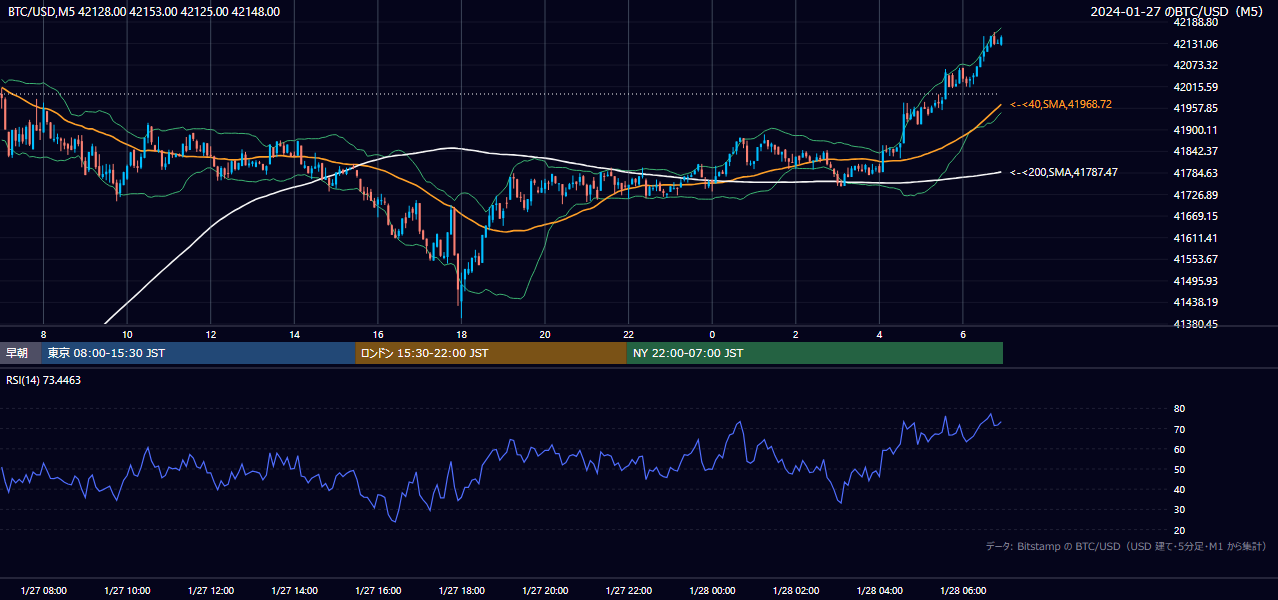Click the bottom date label 1/27 22:00
This screenshot has width=1278, height=600.
628,590
